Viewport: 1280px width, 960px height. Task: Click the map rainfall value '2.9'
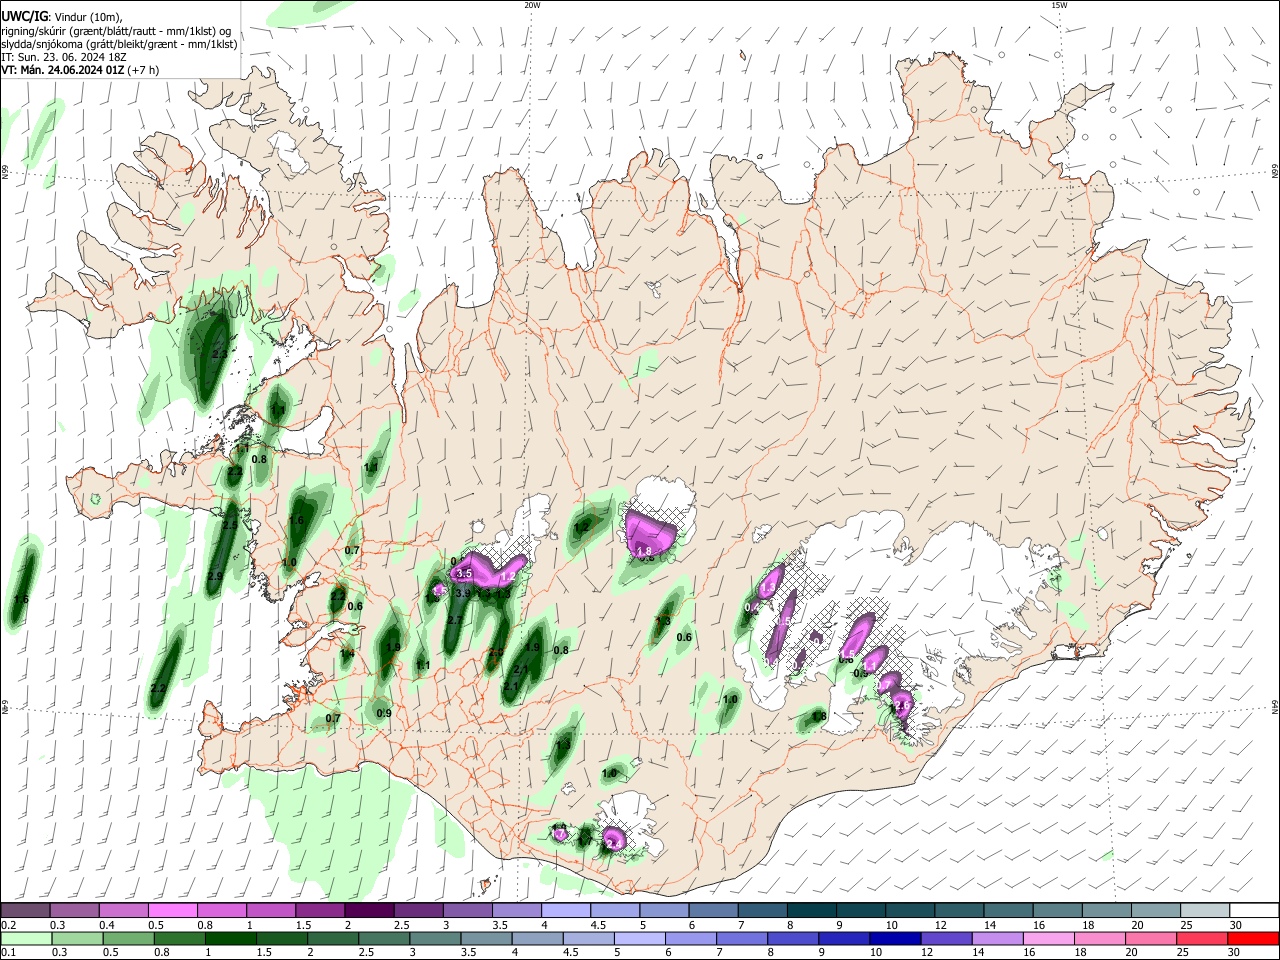pyautogui.click(x=215, y=577)
